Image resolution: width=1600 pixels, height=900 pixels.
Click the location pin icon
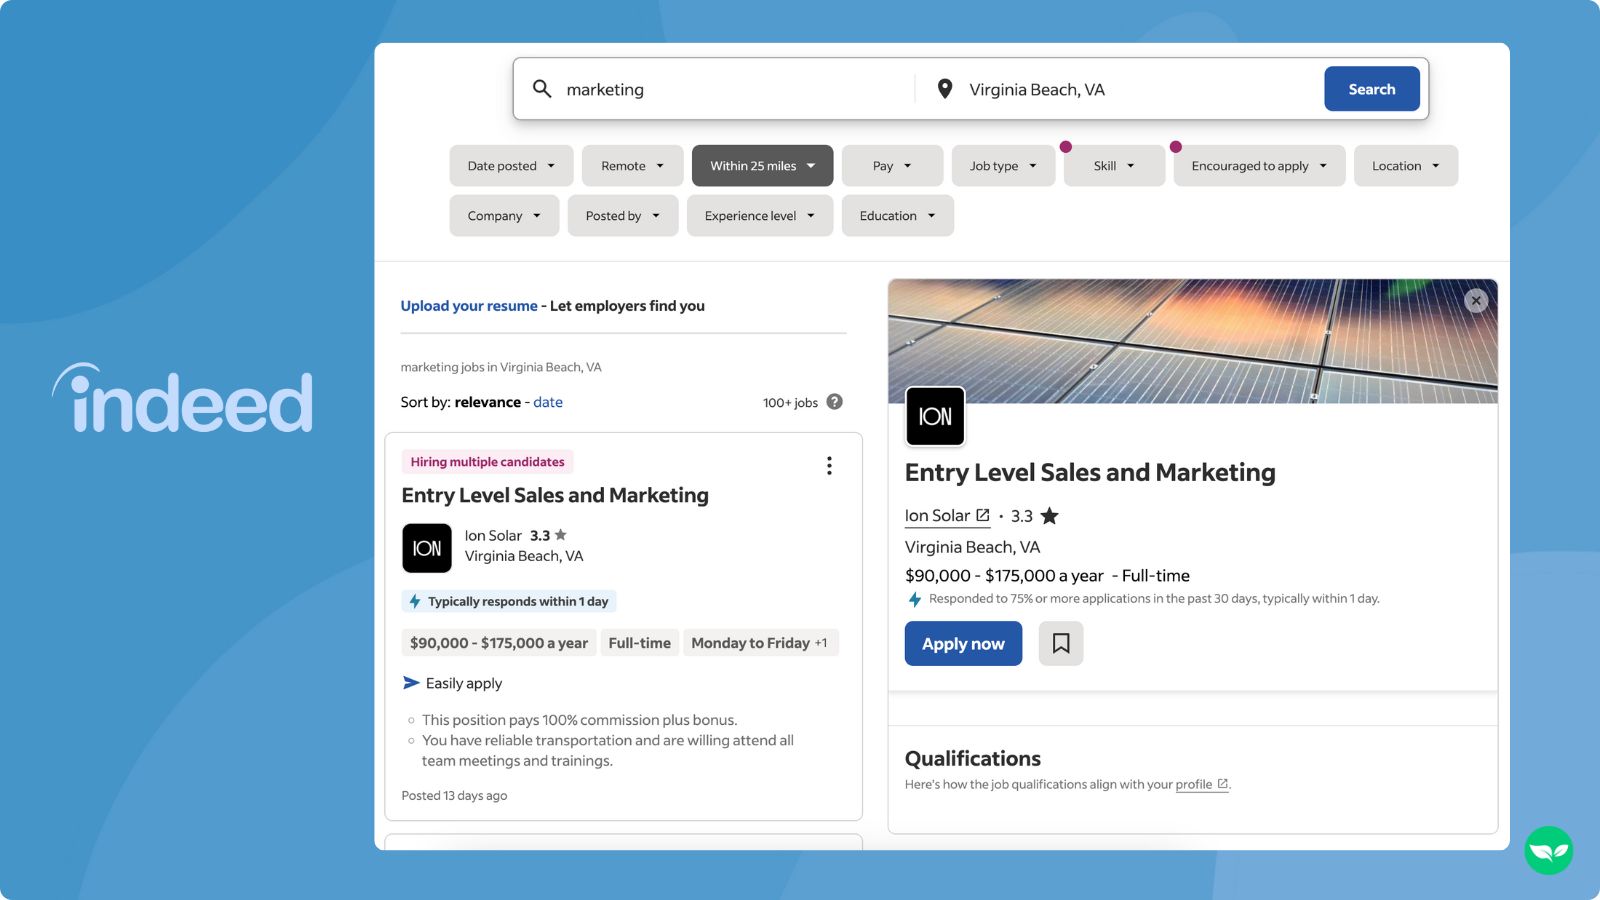coord(943,89)
